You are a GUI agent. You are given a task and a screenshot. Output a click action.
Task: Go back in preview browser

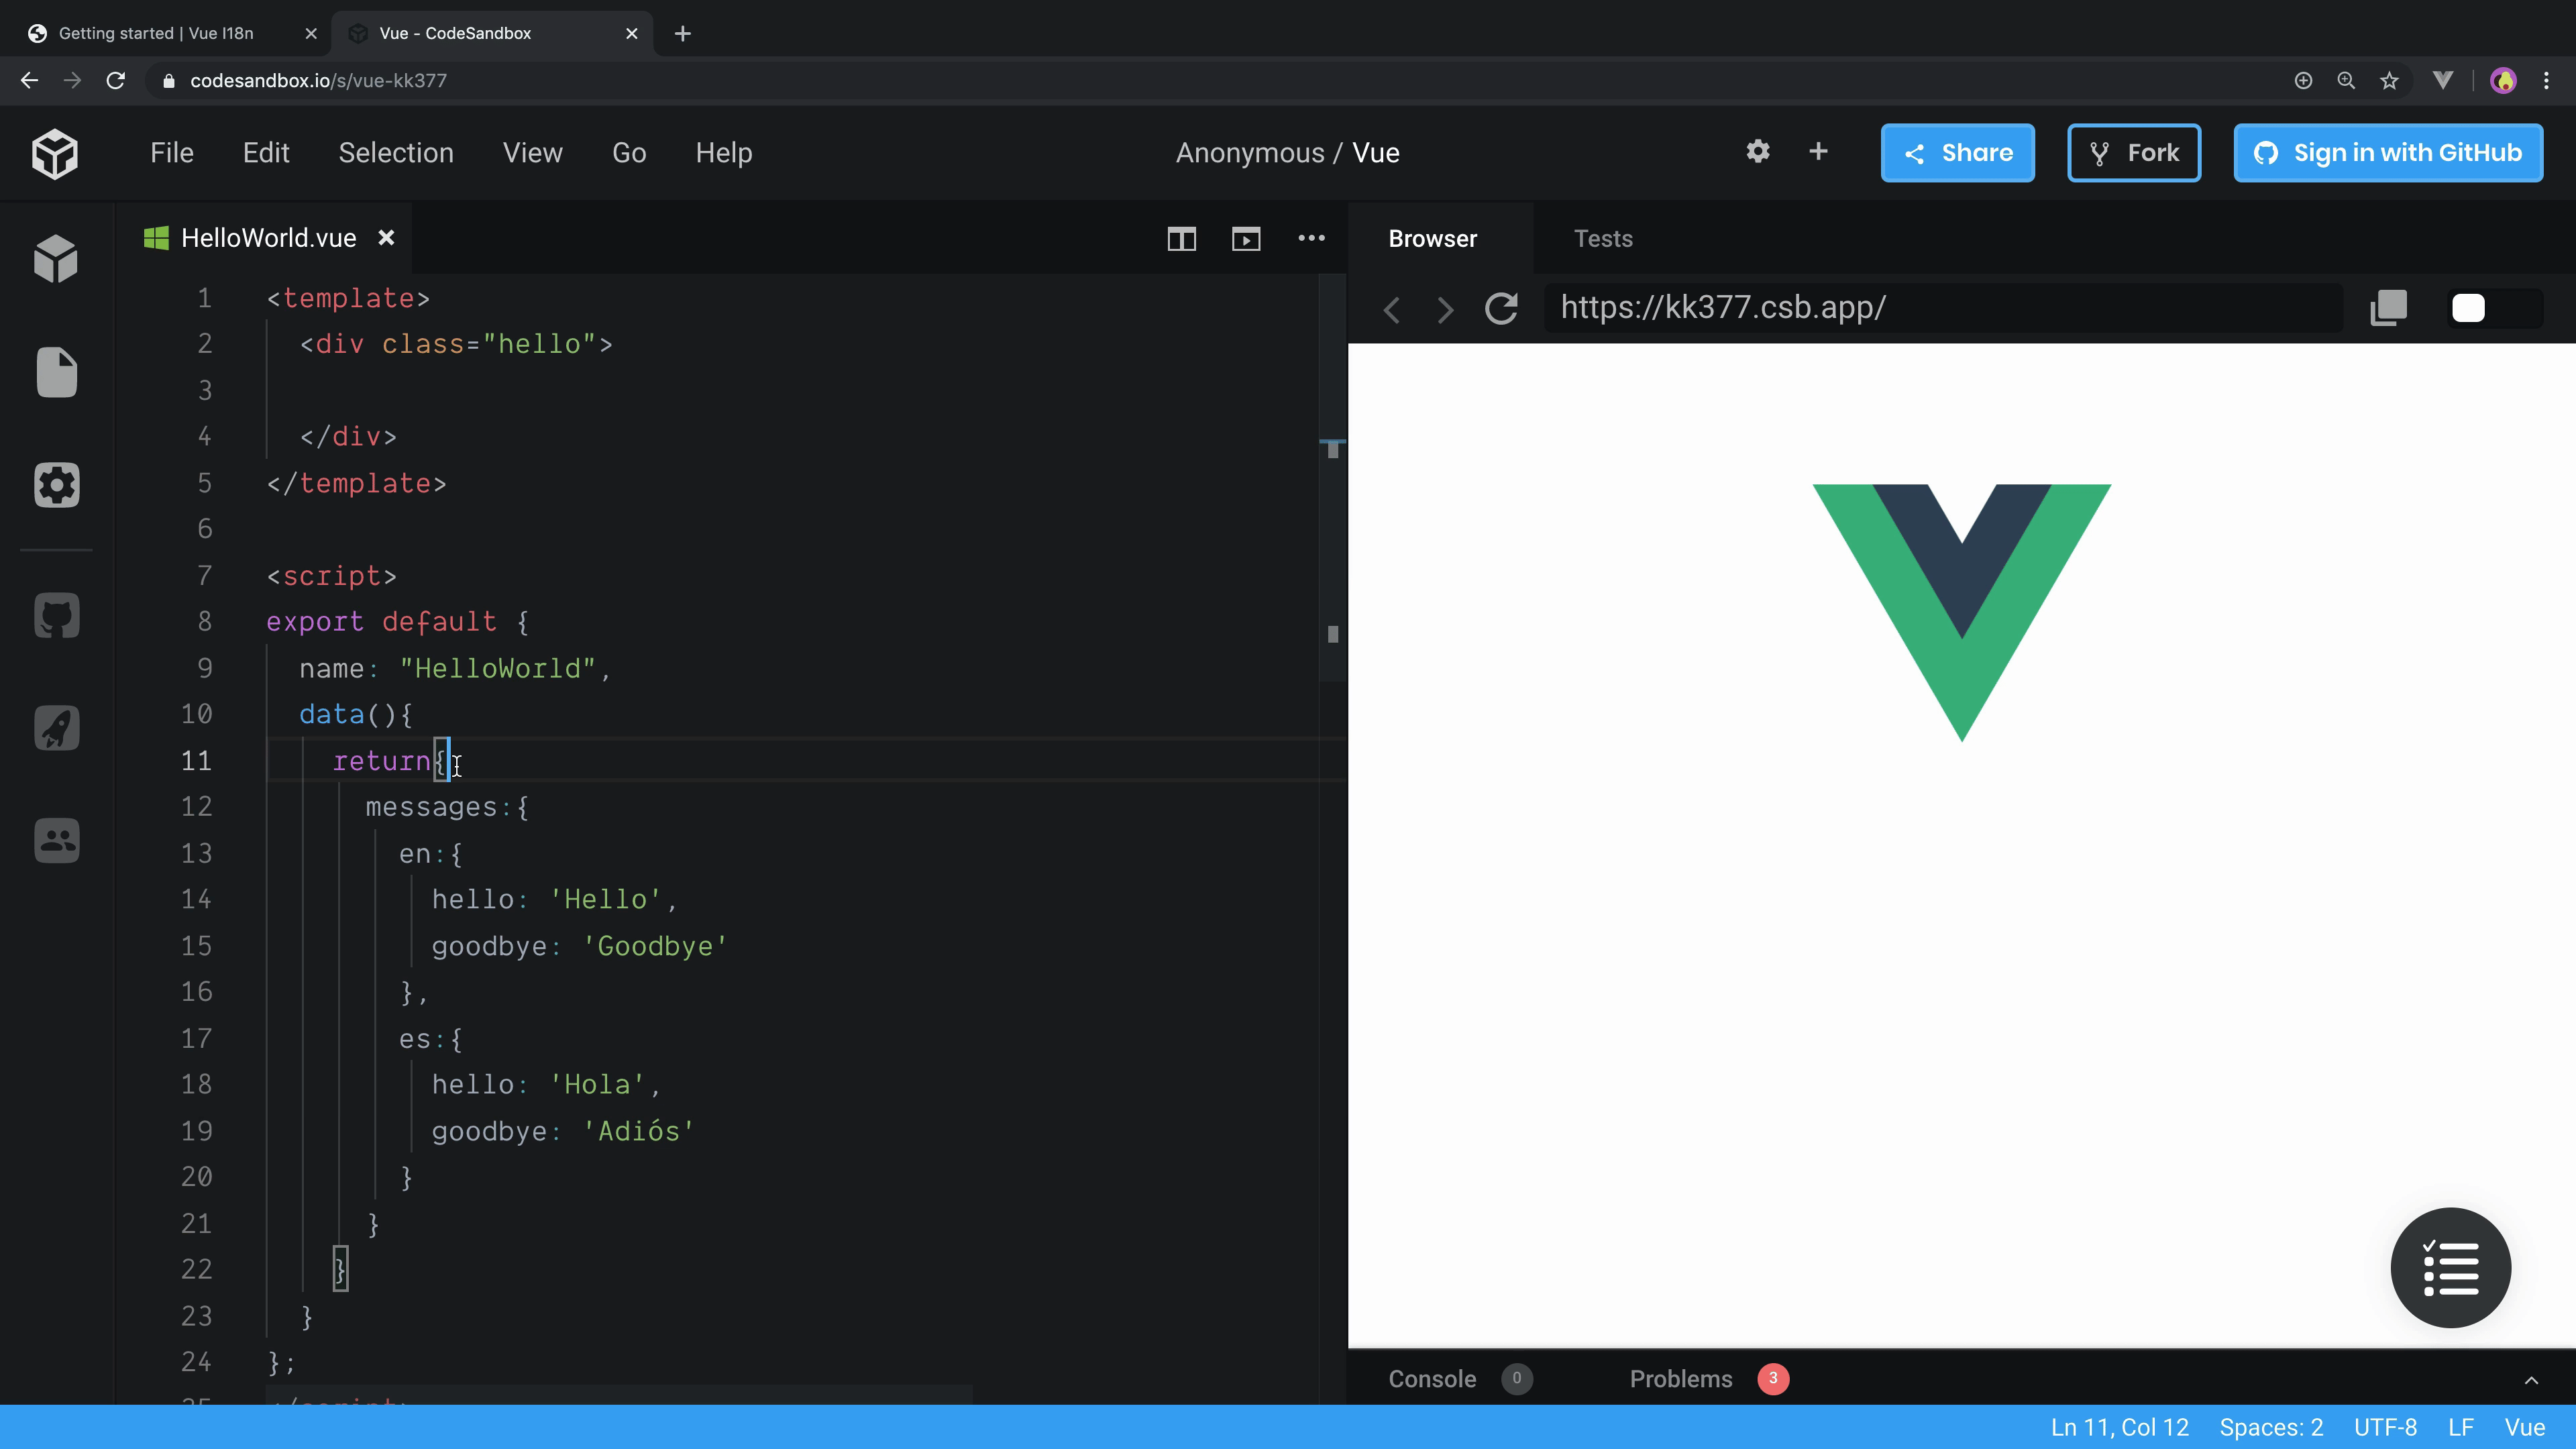click(1391, 309)
